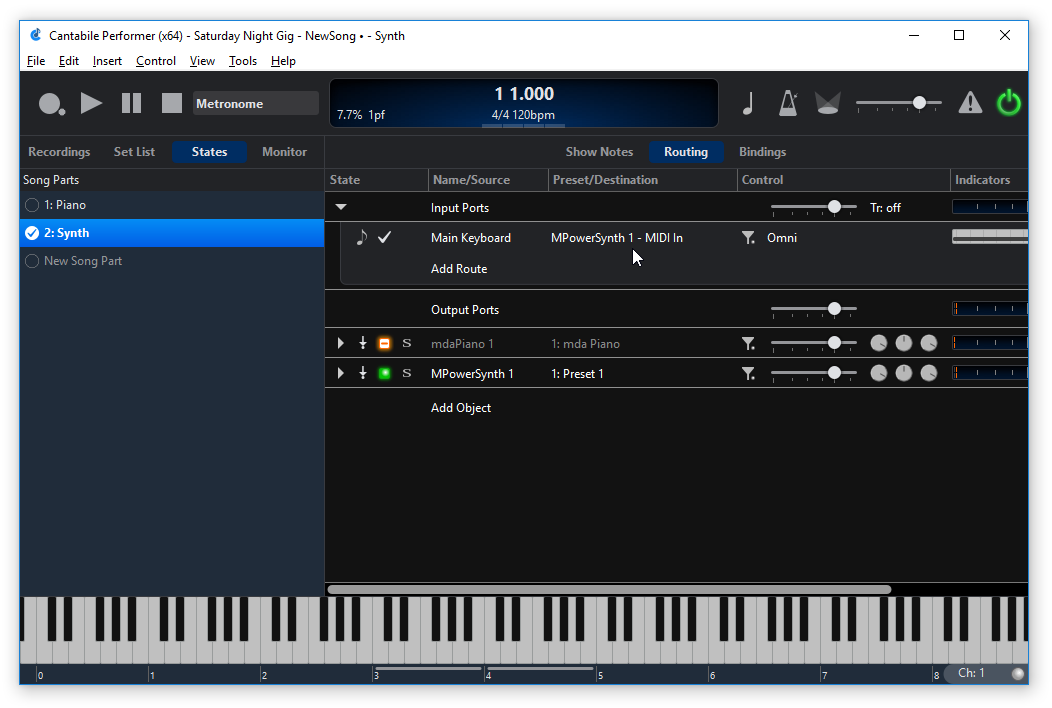Click Add Route
This screenshot has width=1052, height=708.
click(x=459, y=268)
